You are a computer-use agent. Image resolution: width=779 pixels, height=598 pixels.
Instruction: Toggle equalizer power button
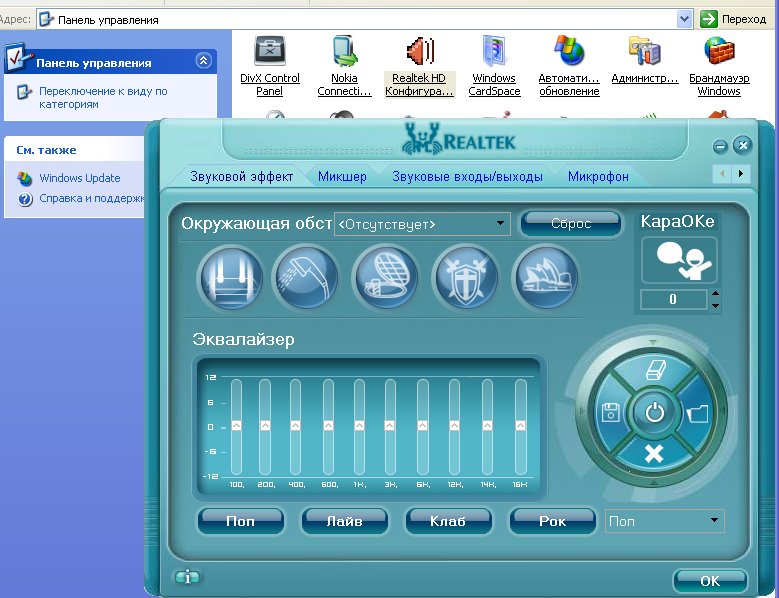(x=654, y=412)
